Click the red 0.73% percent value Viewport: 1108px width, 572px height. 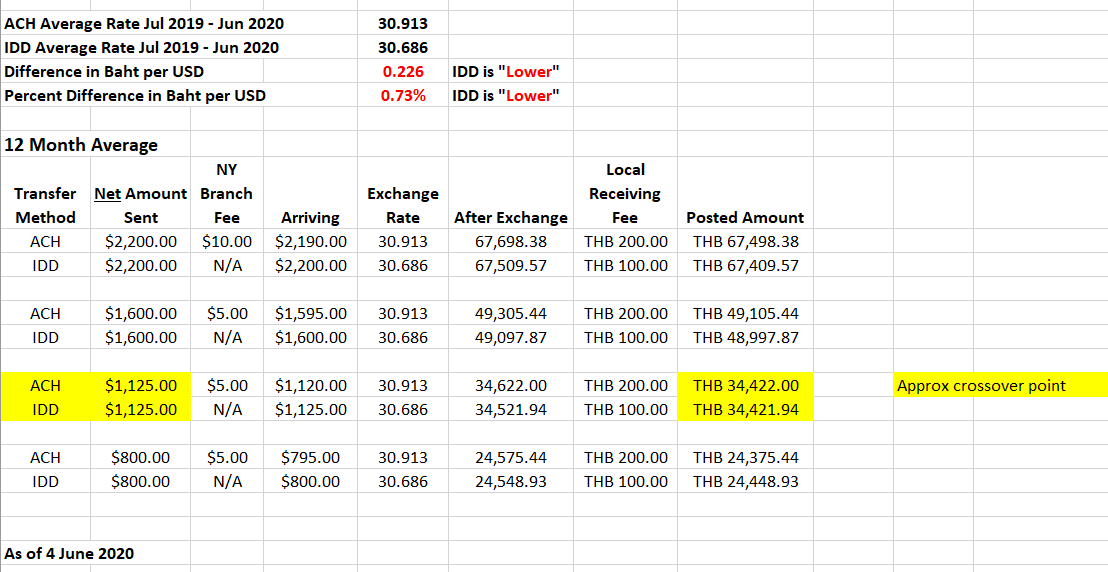(403, 96)
